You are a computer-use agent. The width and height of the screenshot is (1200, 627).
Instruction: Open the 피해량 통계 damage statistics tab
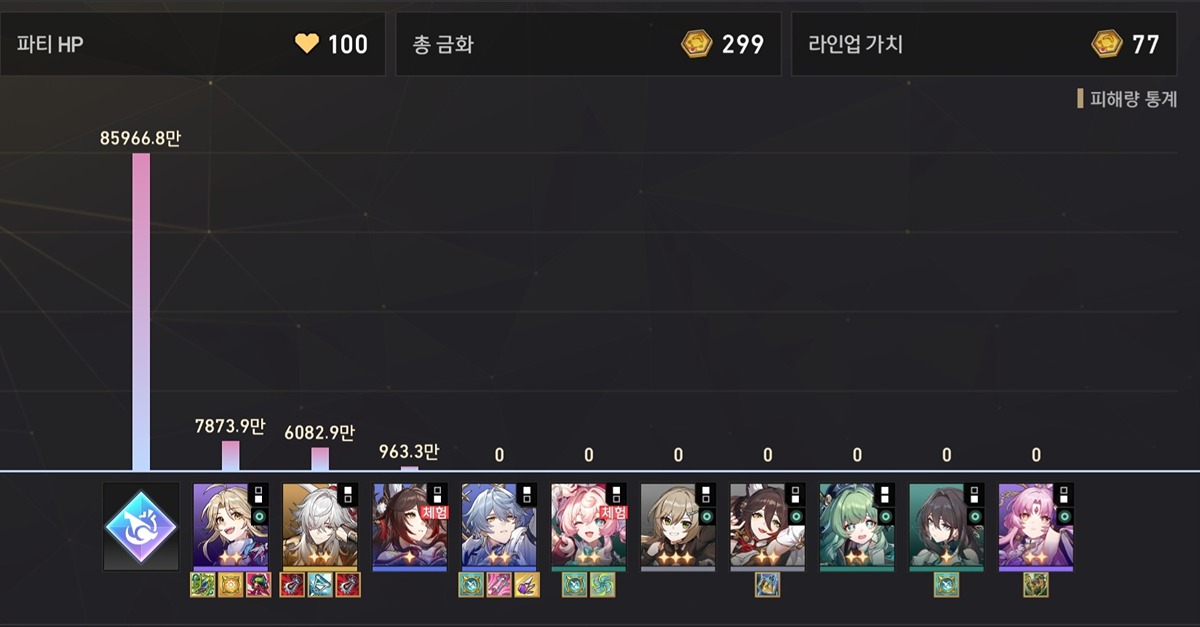1127,99
